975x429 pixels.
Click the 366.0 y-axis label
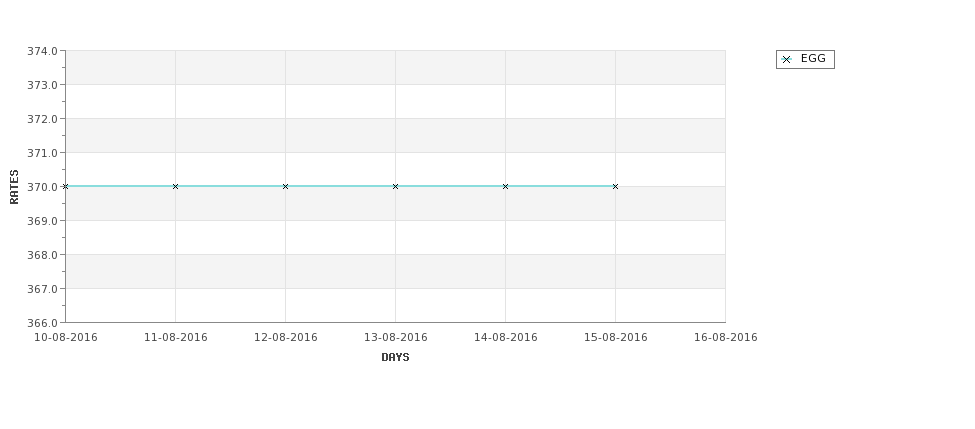coord(42,323)
